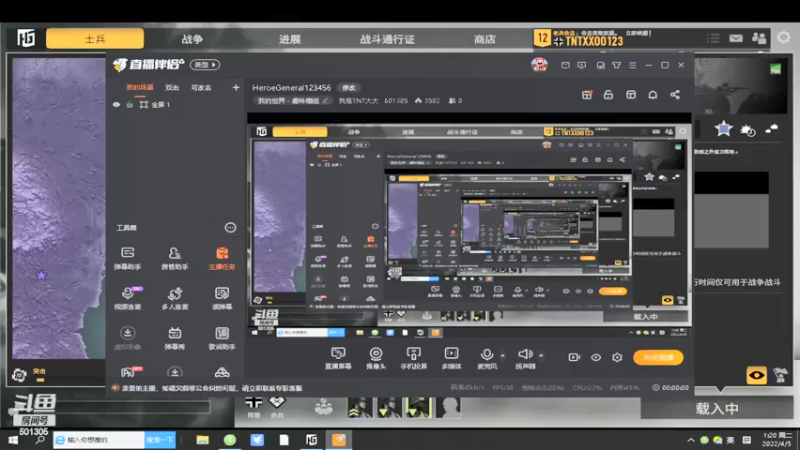Toggle 扬声器 speaker mute
Image resolution: width=800 pixels, height=450 pixels.
pyautogui.click(x=525, y=358)
